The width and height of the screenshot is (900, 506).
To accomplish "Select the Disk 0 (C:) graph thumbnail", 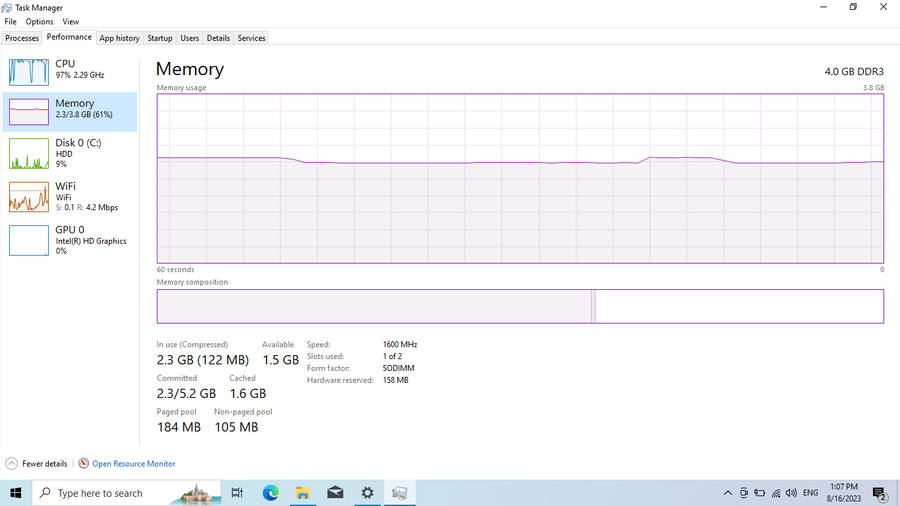I will (29, 153).
